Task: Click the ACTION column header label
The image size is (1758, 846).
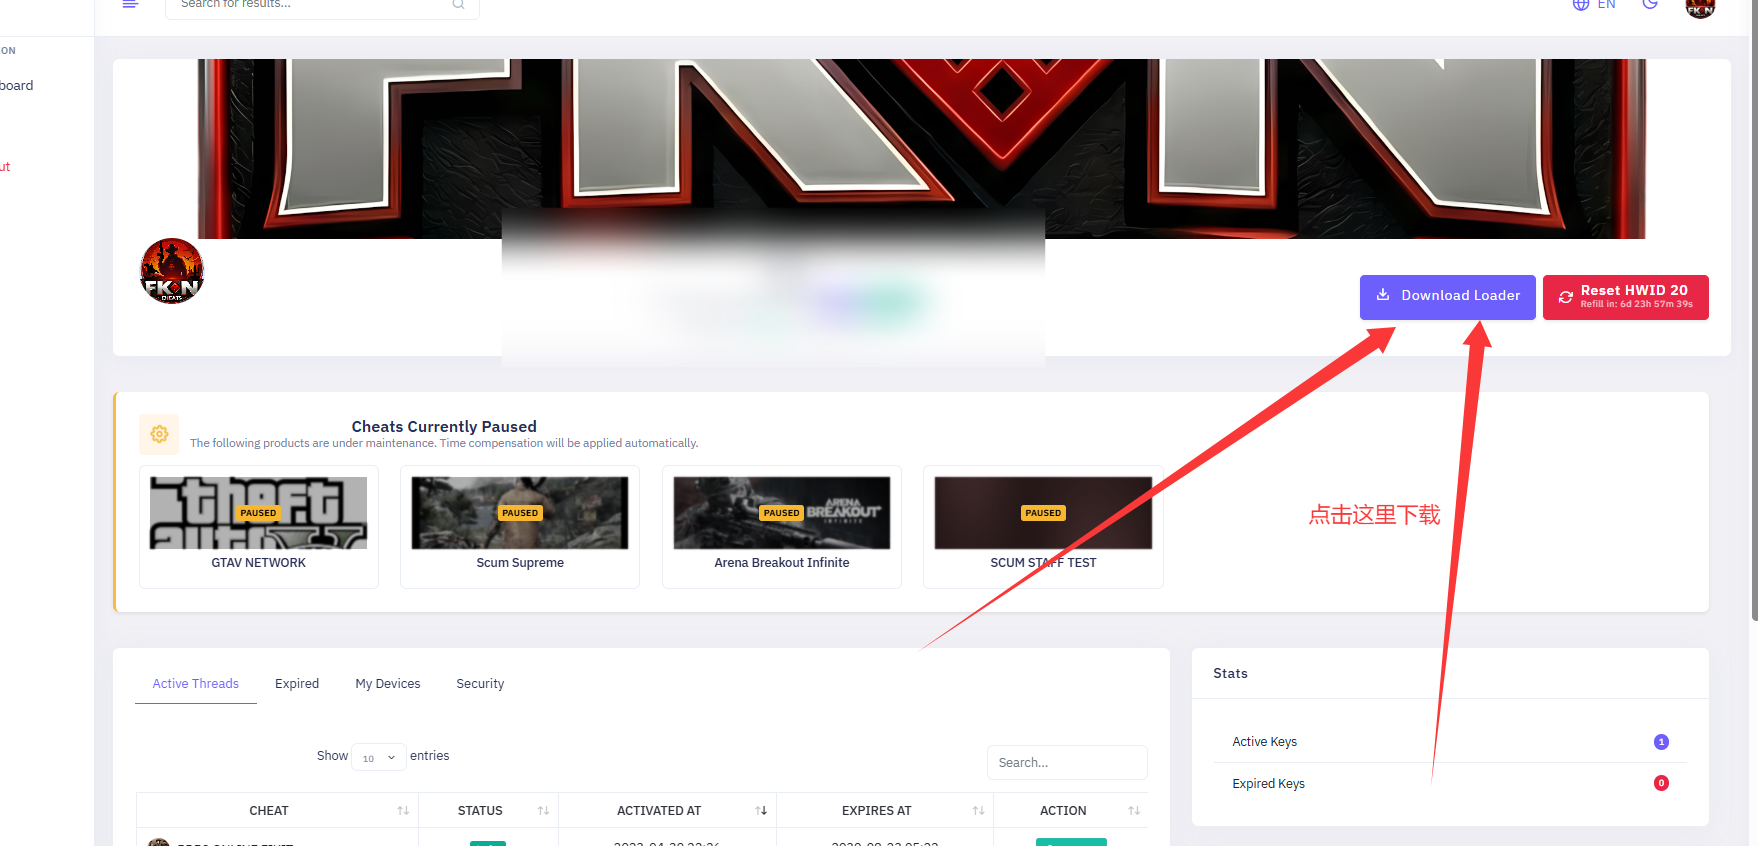Action: tap(1063, 811)
